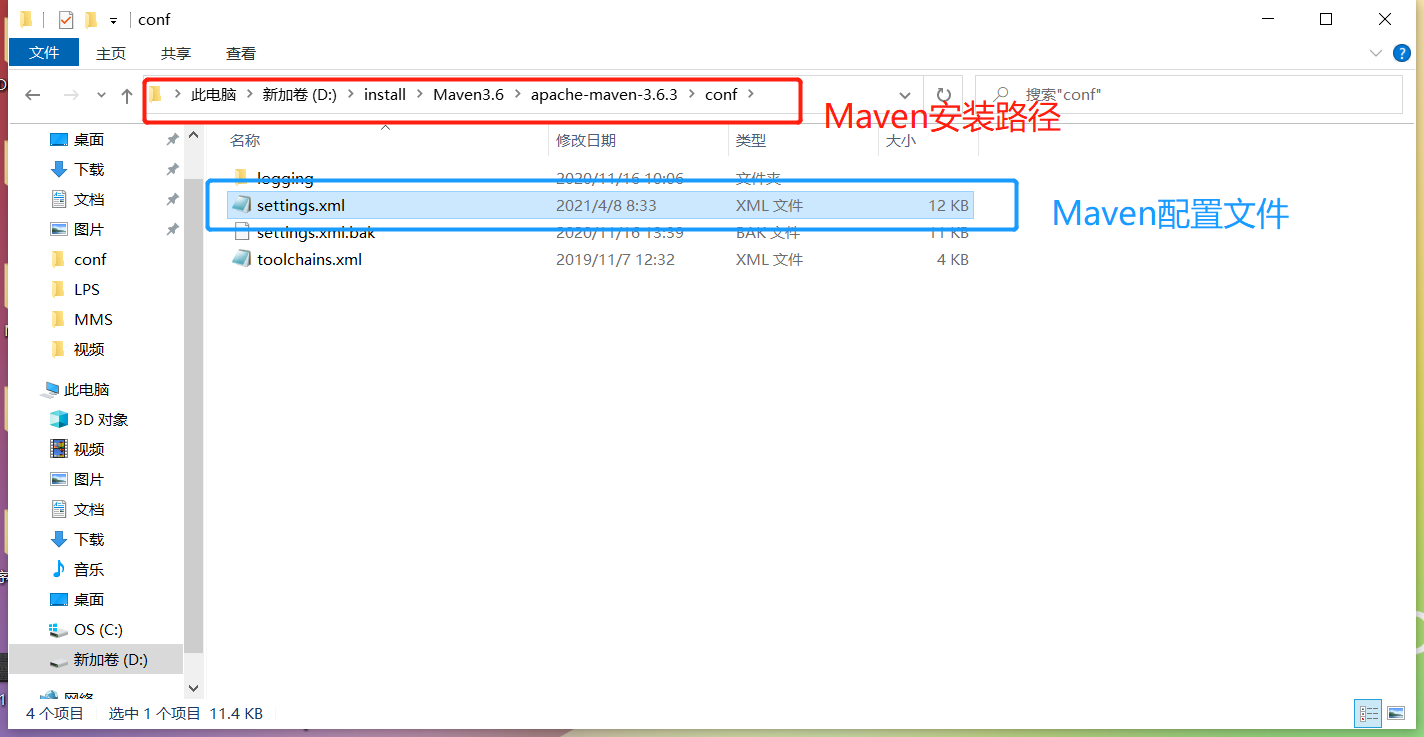Viewport: 1424px width, 737px height.
Task: Open the logging folder
Action: [x=283, y=178]
